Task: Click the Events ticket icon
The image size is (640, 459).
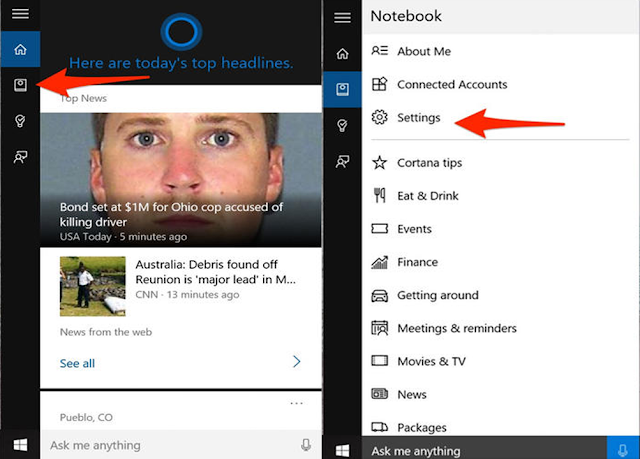Action: pos(379,228)
